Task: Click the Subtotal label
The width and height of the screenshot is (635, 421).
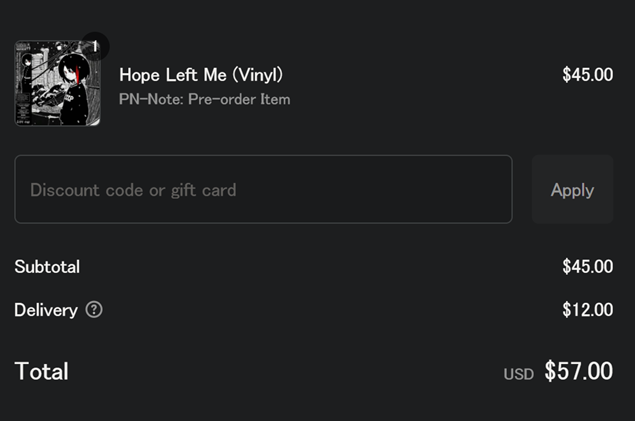Action: click(x=47, y=267)
